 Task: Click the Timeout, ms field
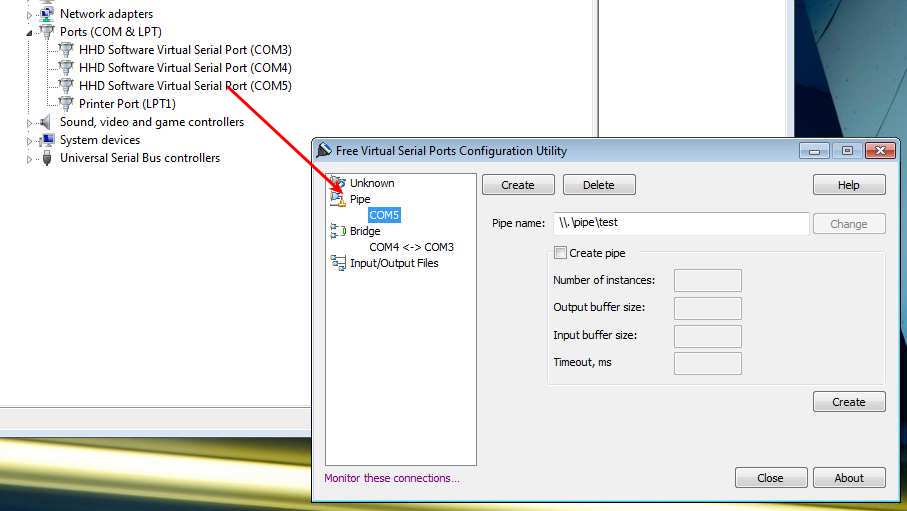point(707,363)
